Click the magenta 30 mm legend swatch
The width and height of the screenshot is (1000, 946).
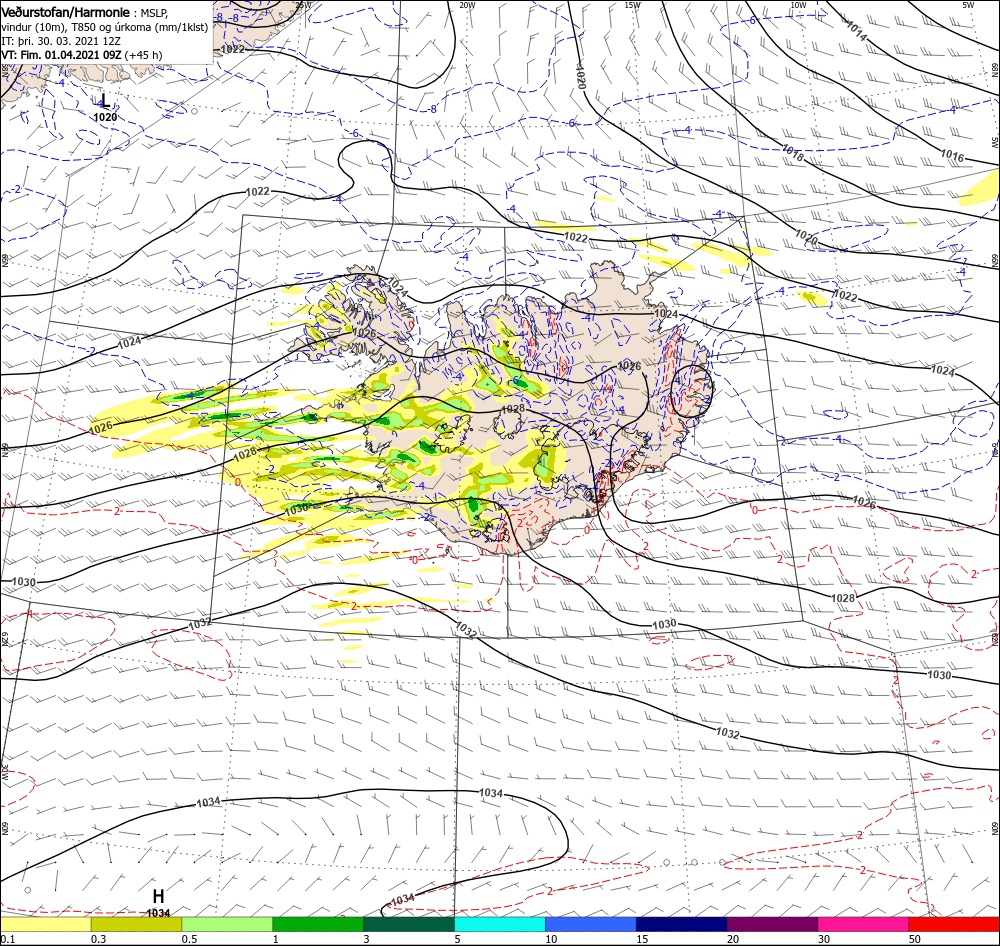[x=864, y=925]
